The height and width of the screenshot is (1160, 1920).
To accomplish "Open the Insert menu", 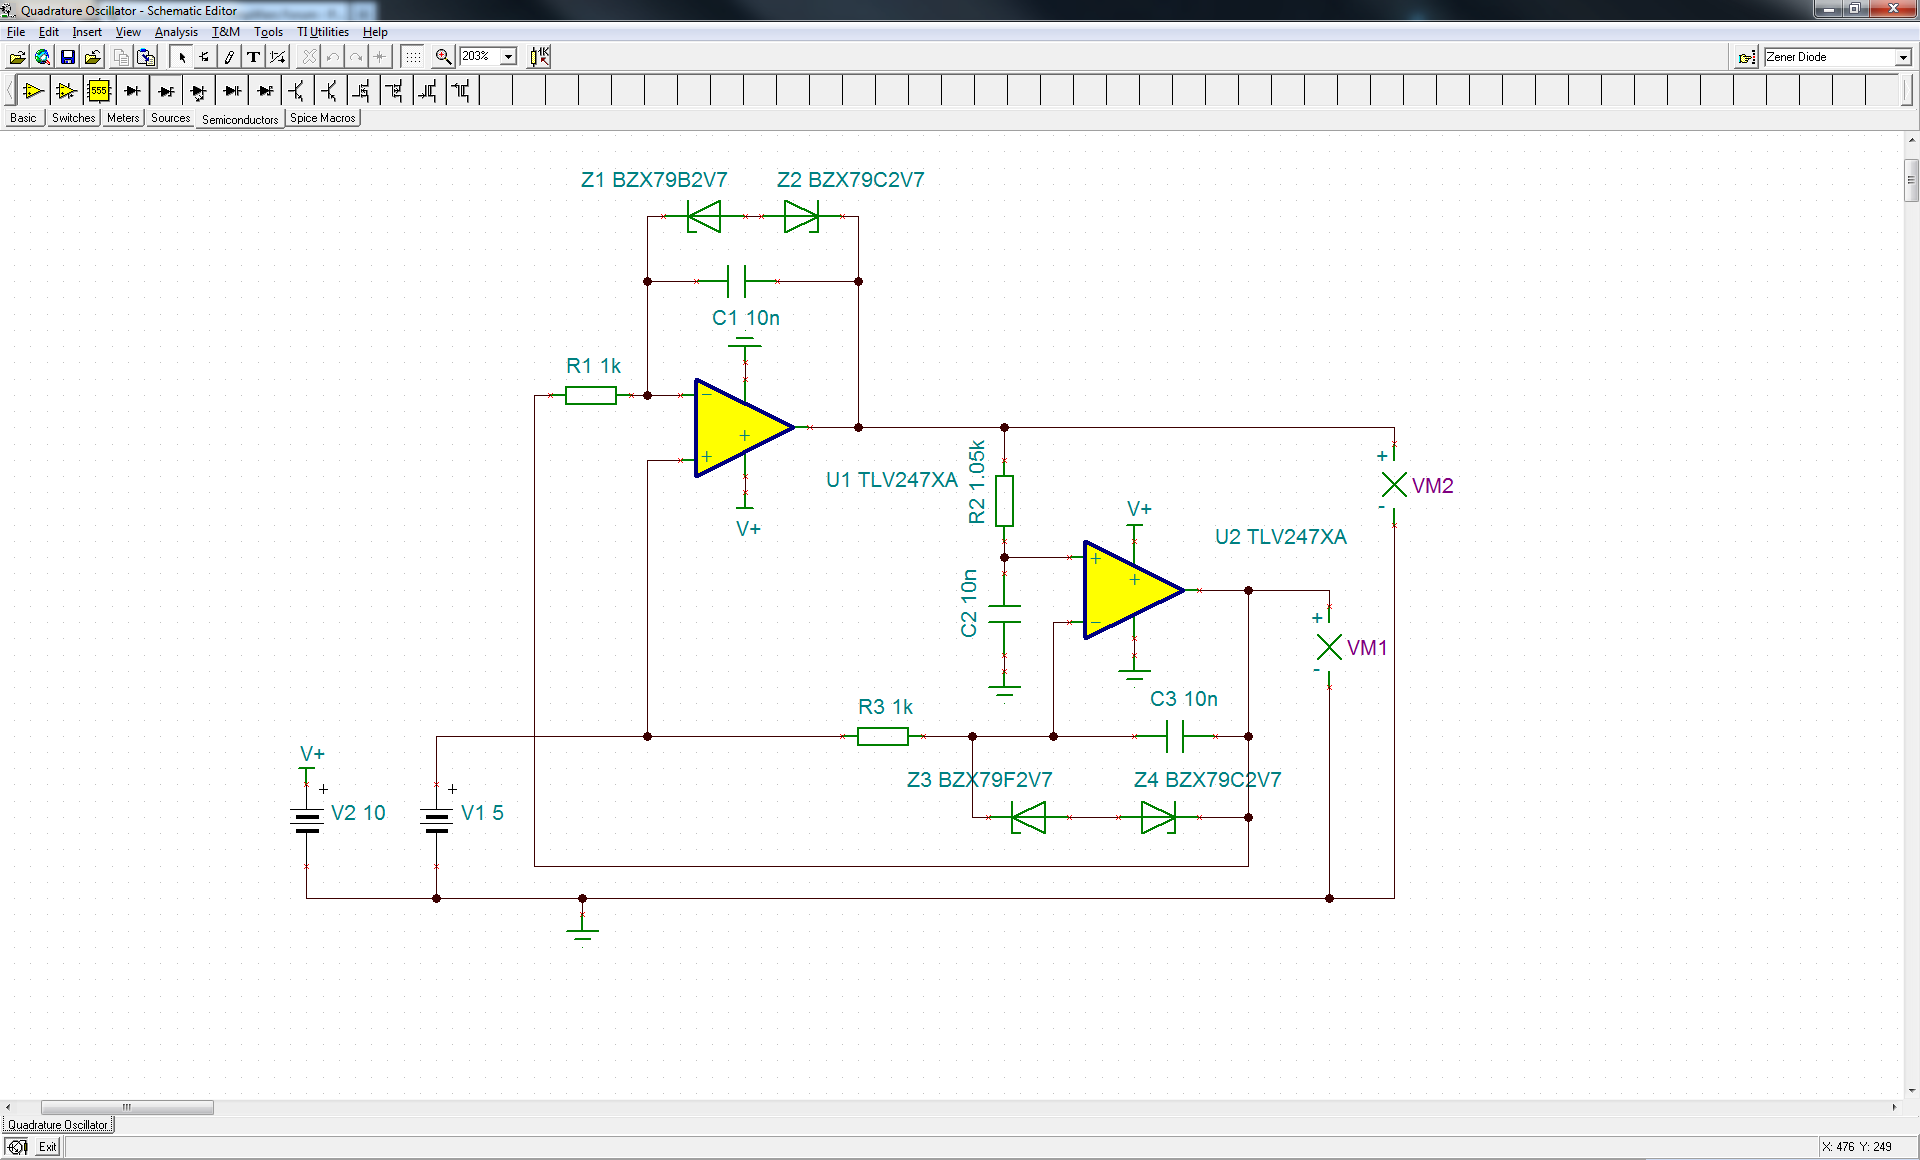I will coord(86,32).
